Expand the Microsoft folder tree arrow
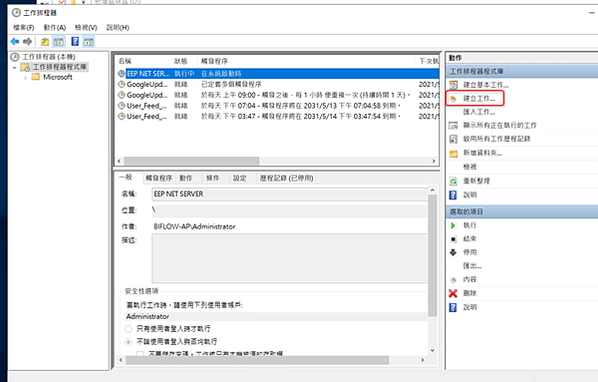 point(26,77)
